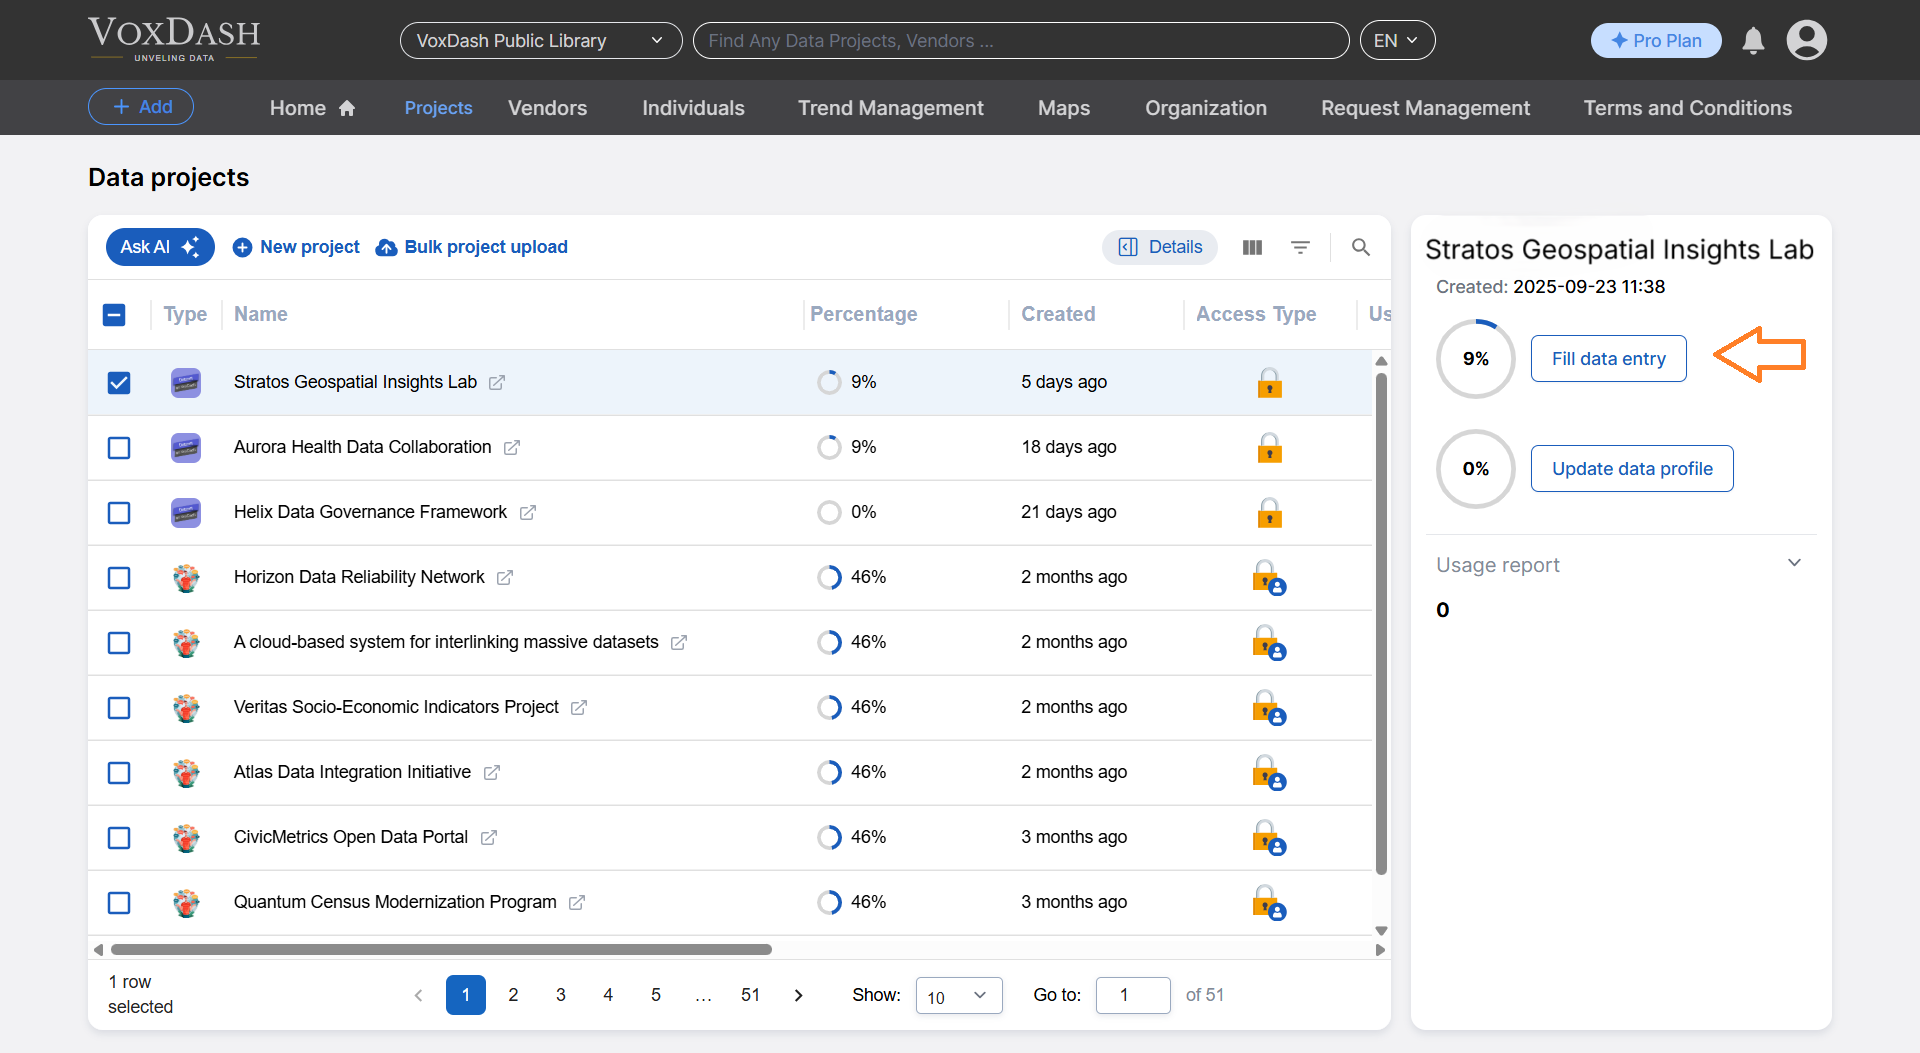Open the EN language dropdown
This screenshot has height=1053, width=1920.
point(1396,41)
